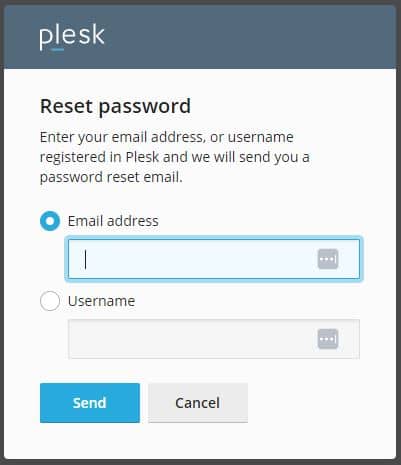Select the Username radio button
Screen dimensions: 401x465
50,301
